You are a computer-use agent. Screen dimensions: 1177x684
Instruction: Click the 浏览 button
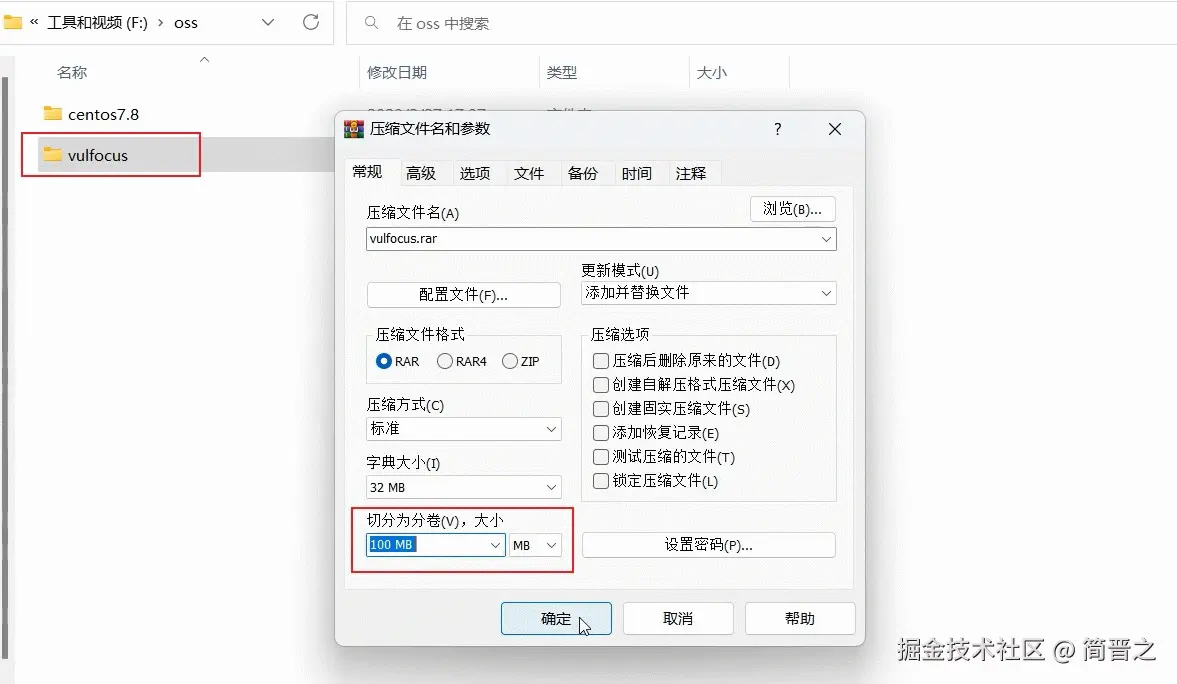coord(793,208)
